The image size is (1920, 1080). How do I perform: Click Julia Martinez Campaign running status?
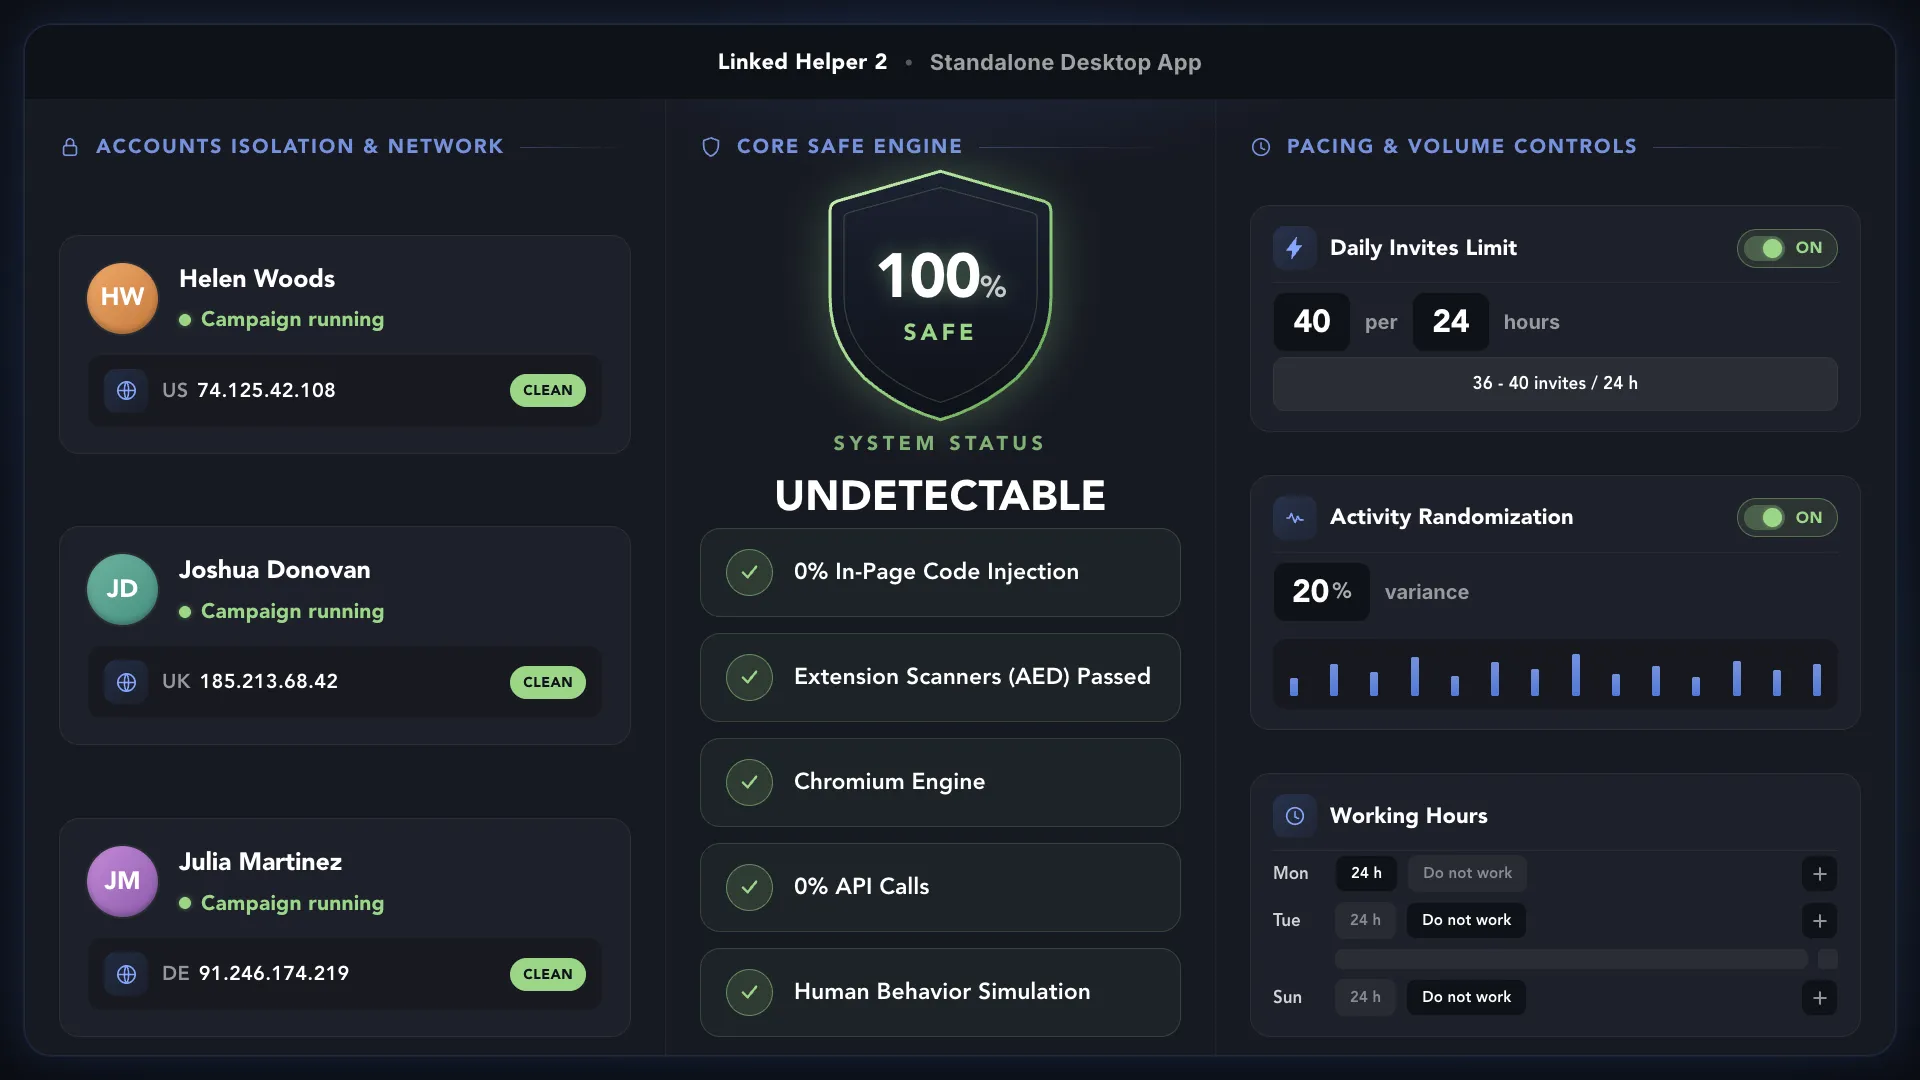282,904
